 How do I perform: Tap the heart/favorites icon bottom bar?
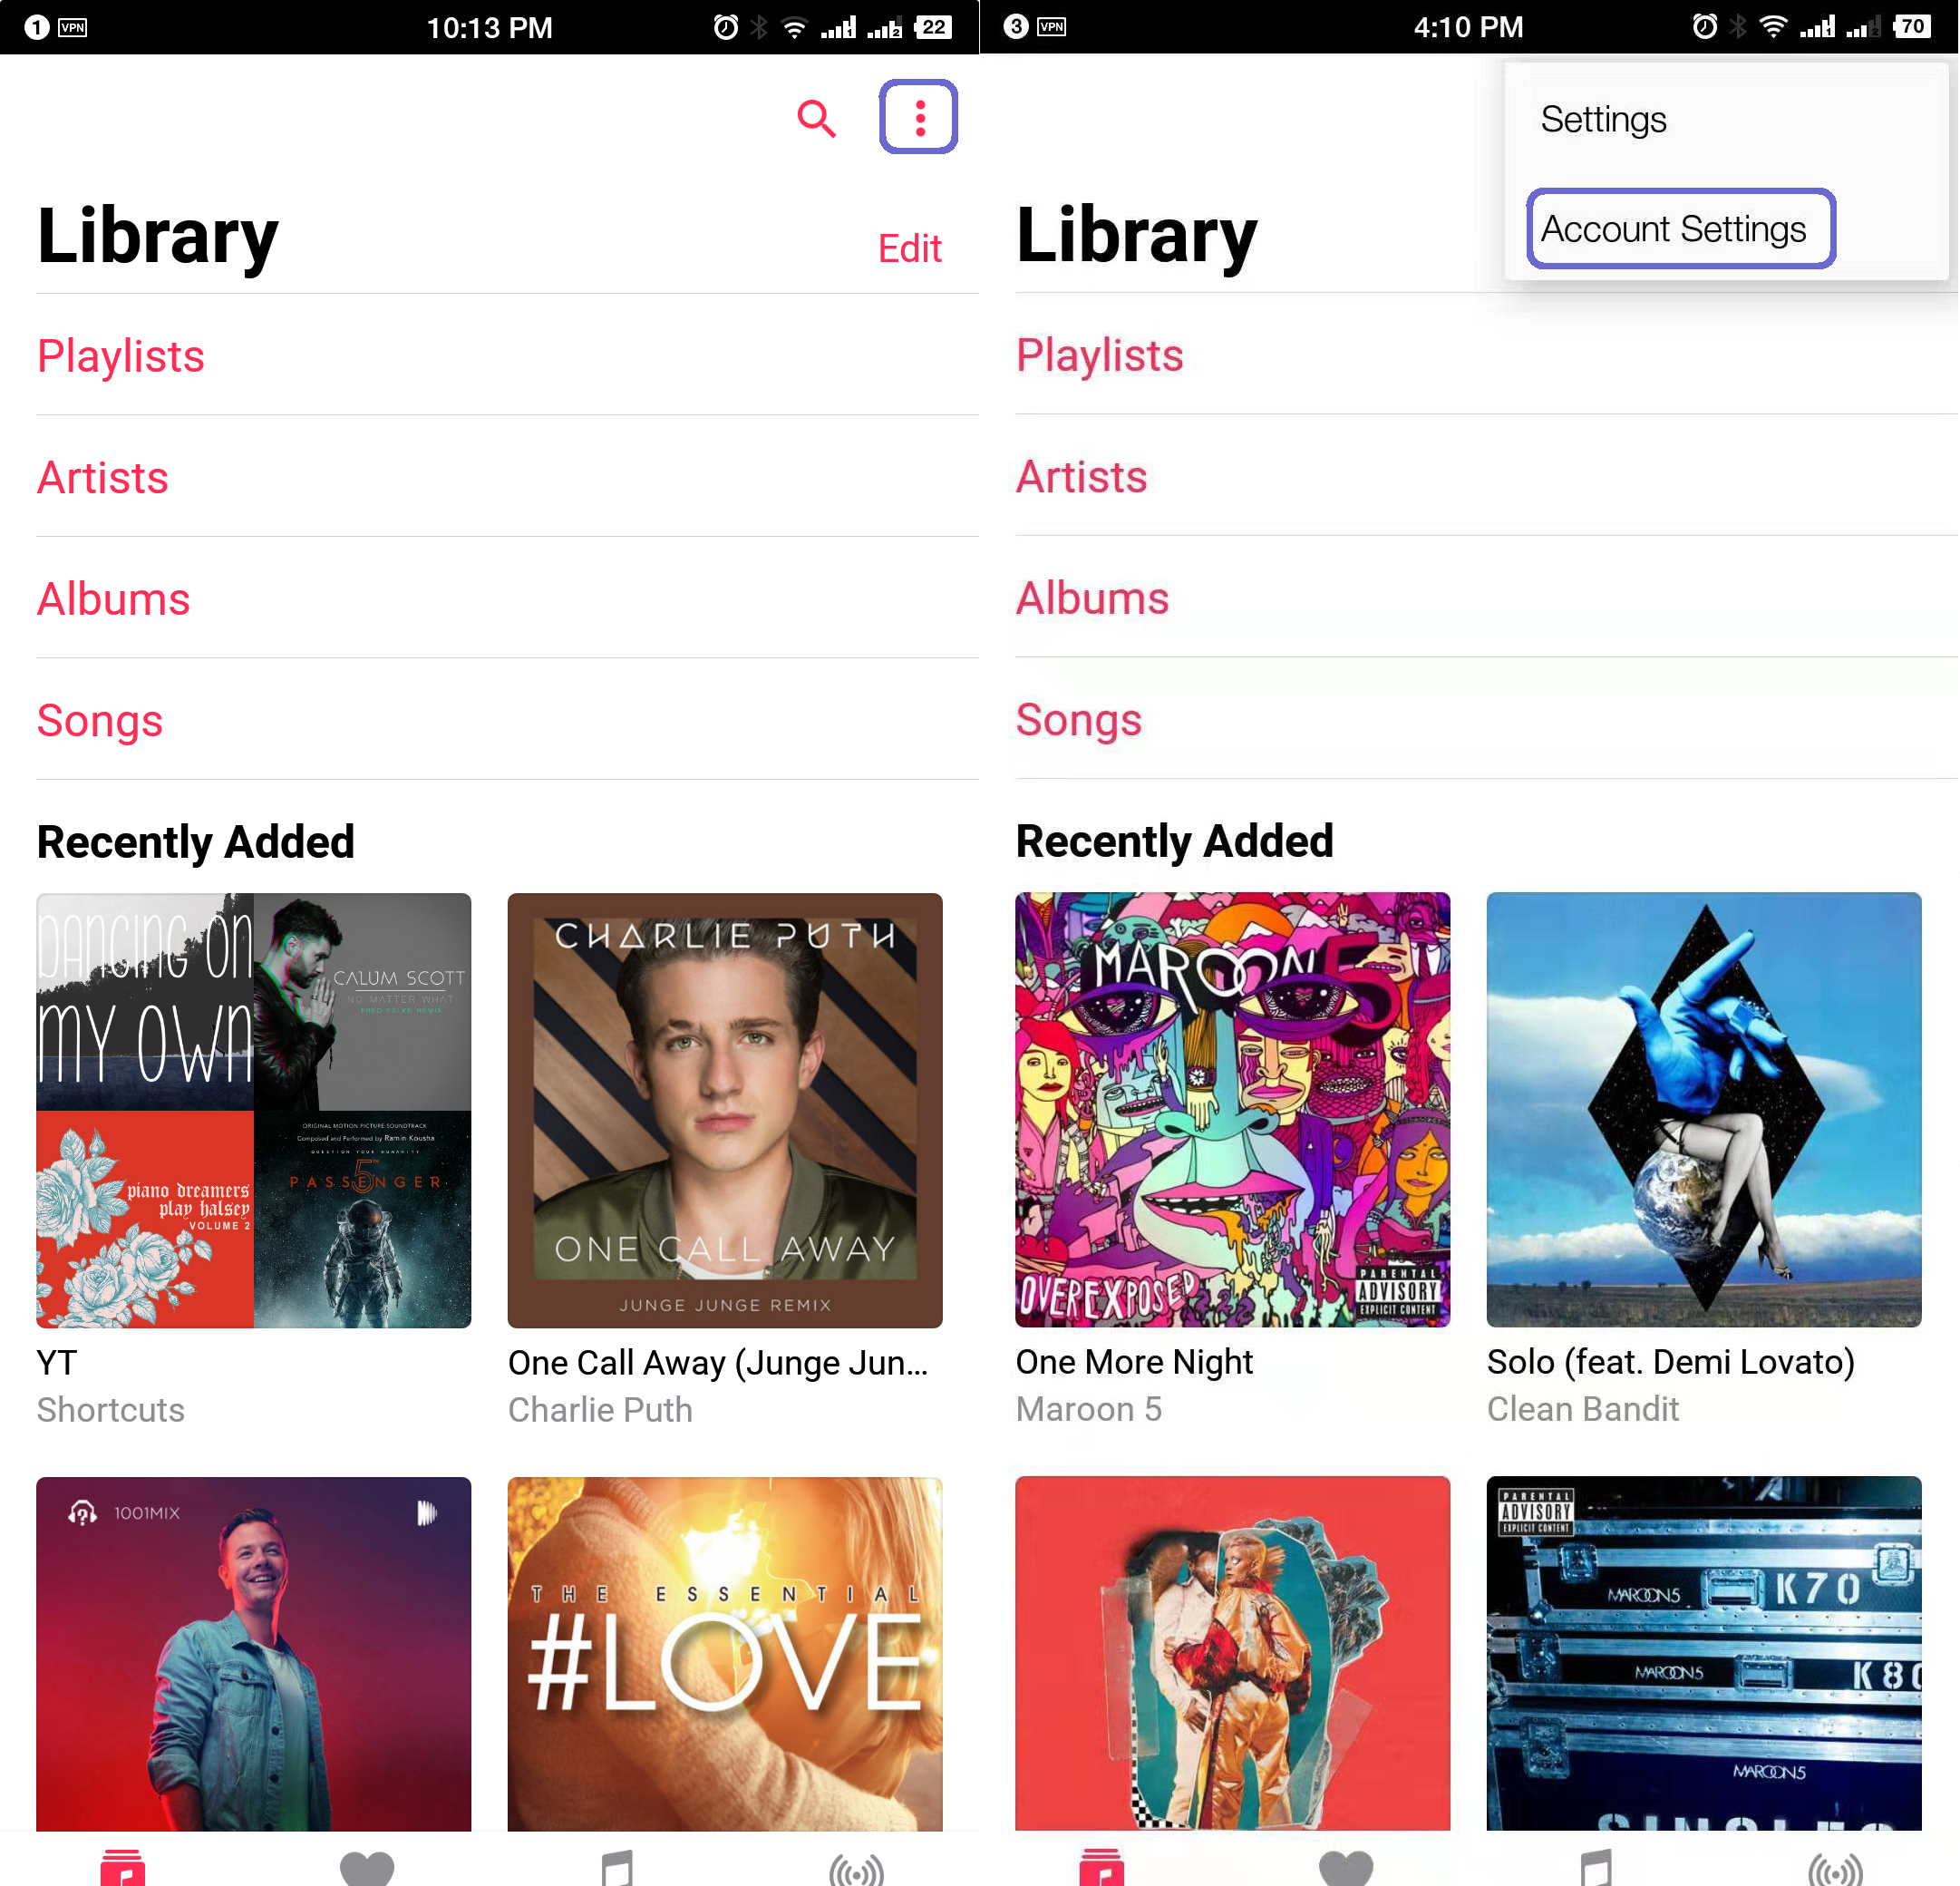[367, 1858]
